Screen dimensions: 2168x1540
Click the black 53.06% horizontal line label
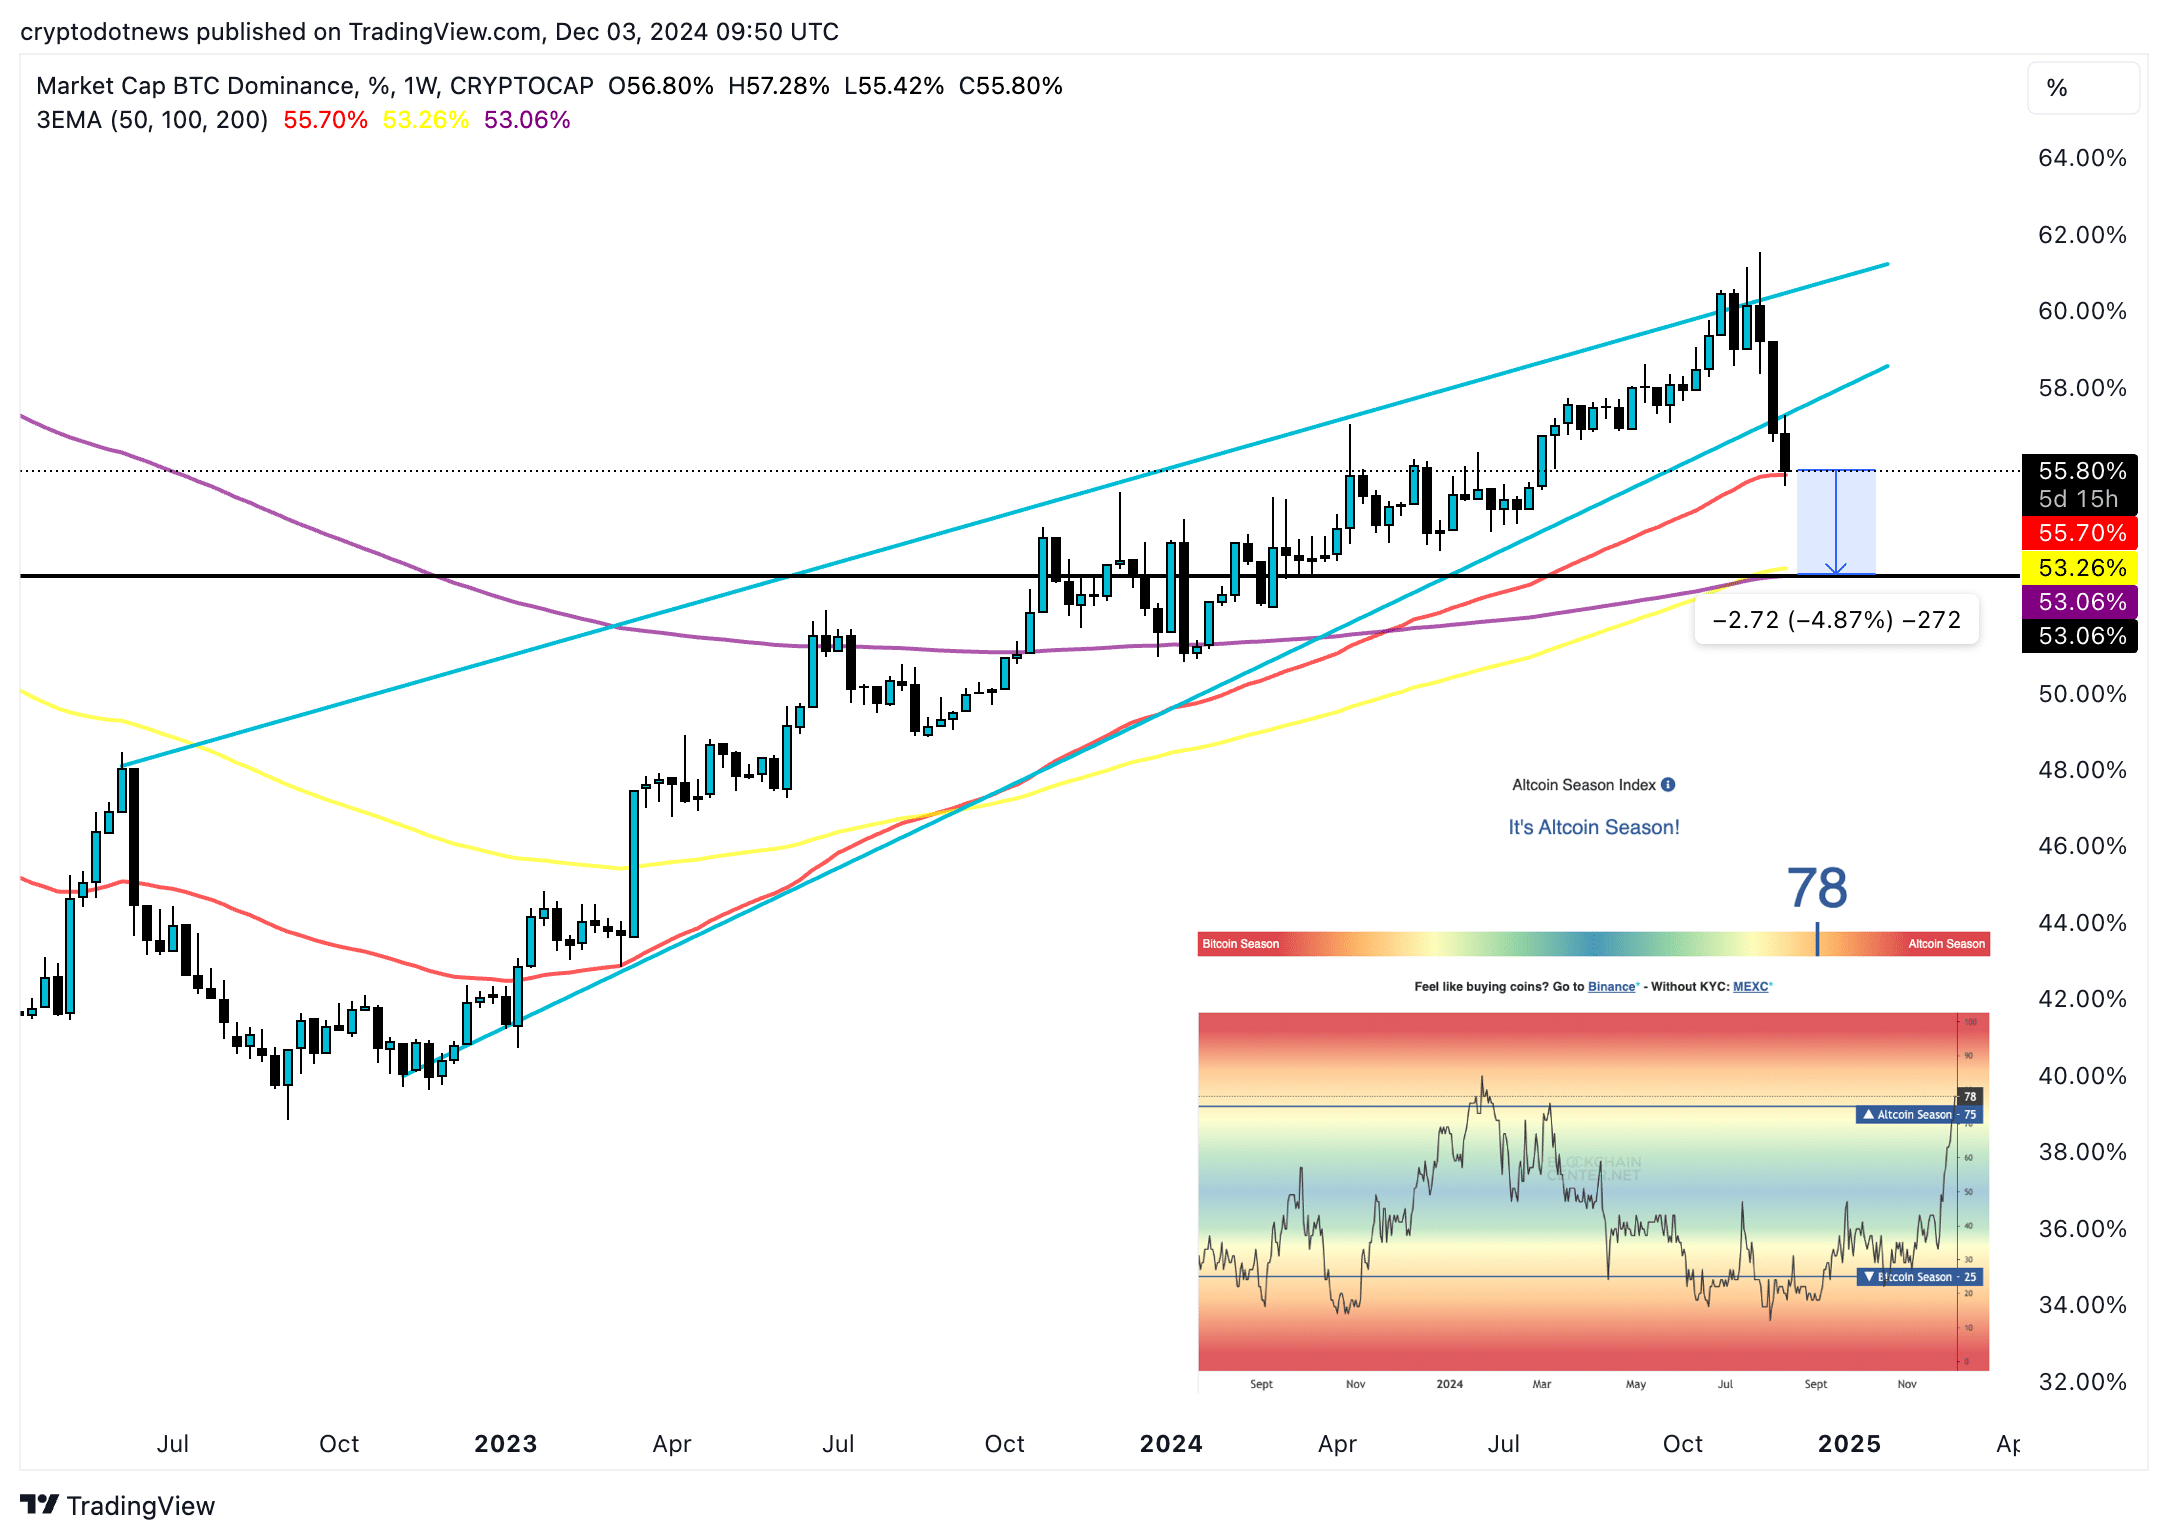(x=2080, y=636)
